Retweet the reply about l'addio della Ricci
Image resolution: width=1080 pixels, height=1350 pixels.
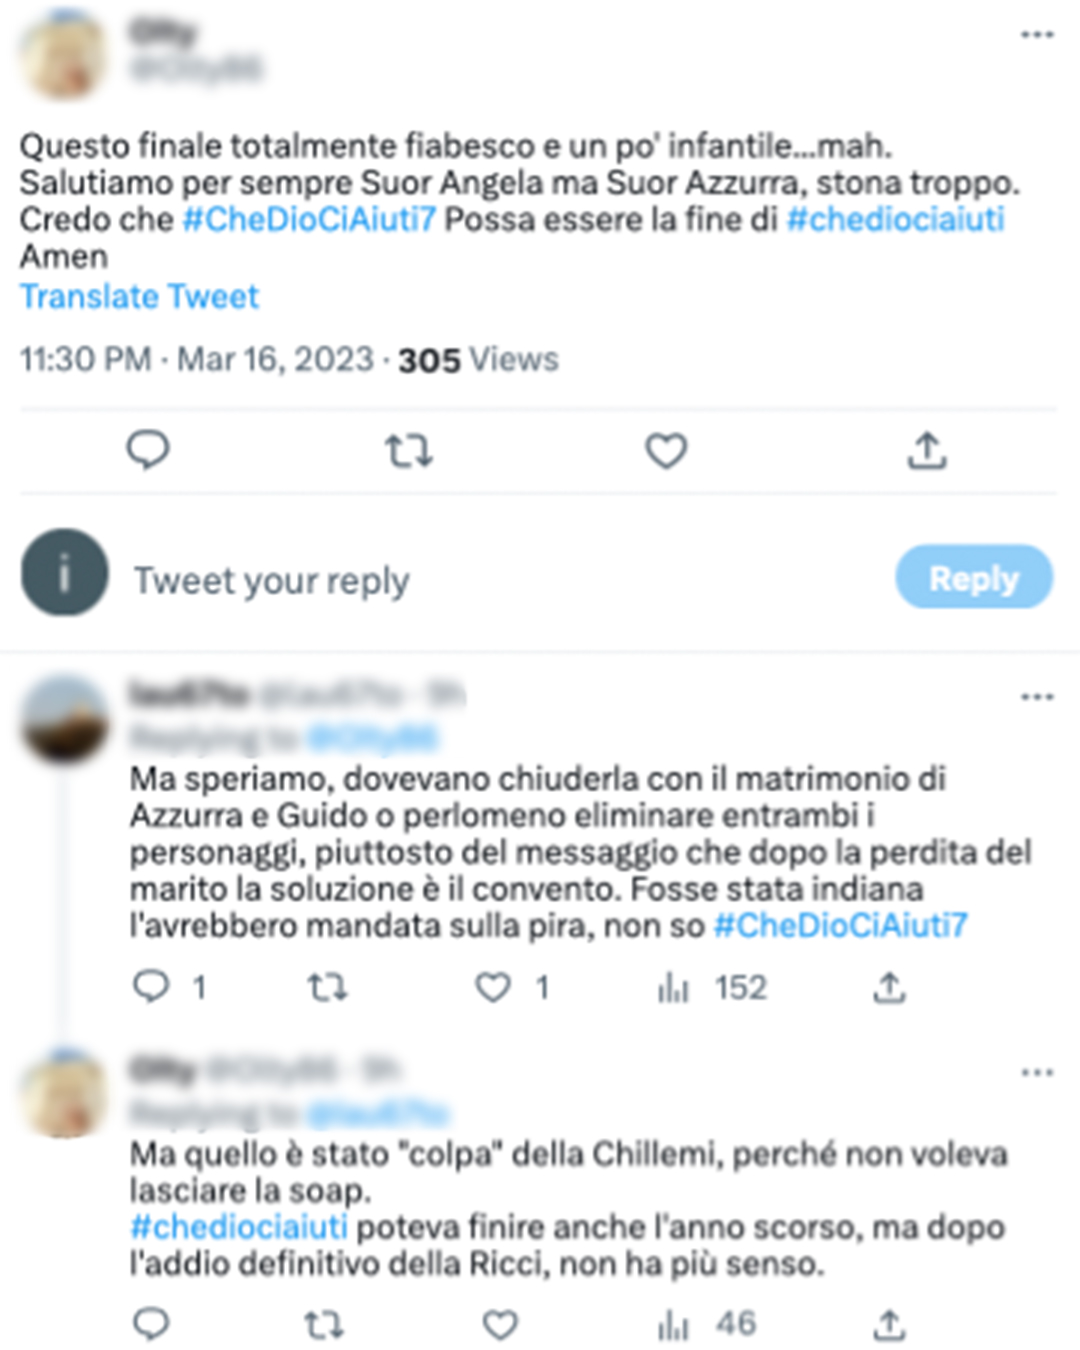pos(325,1325)
